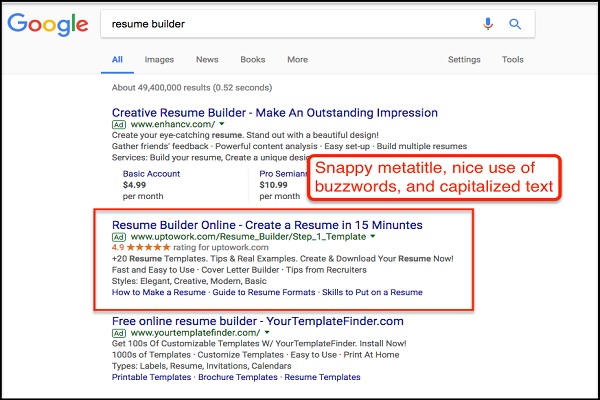Open 'Guide to Resume Formats' sitelink
600x400 pixels.
click(x=264, y=292)
